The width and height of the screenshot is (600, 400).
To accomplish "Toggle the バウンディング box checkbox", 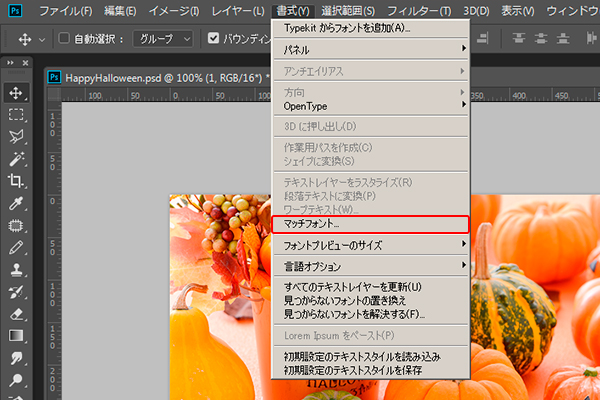I will 214,38.
